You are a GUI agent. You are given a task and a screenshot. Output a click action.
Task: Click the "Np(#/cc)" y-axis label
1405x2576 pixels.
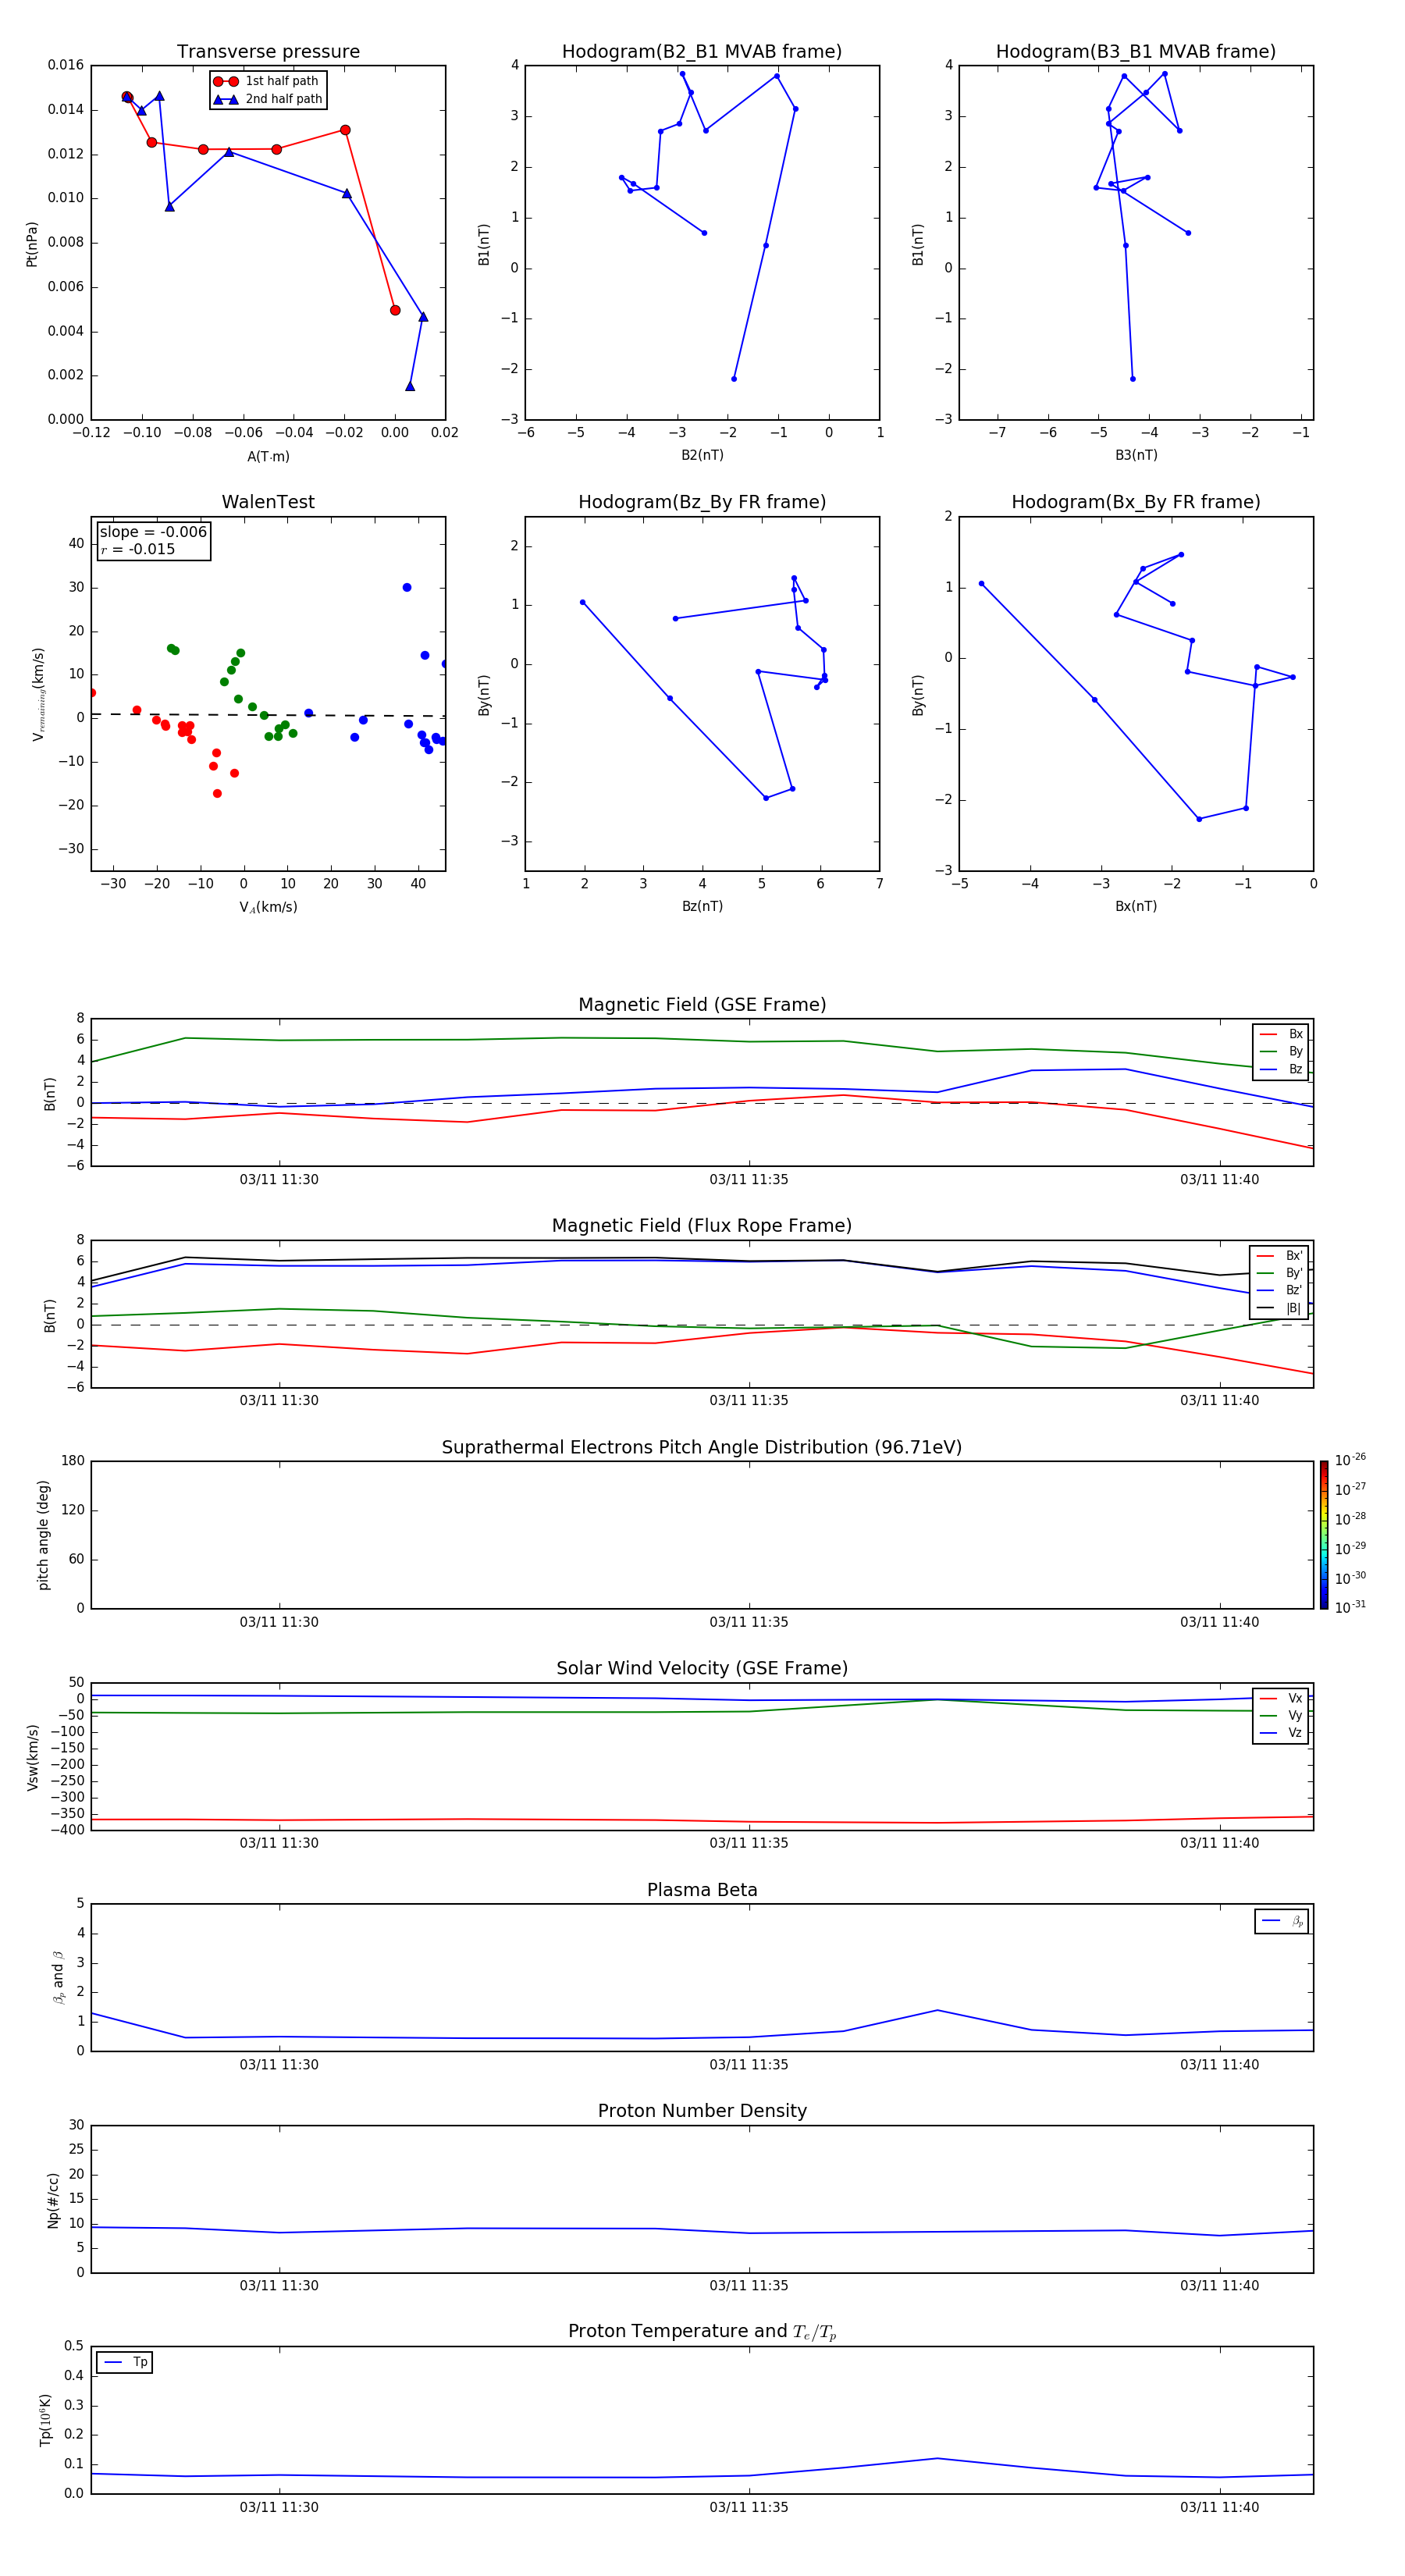tap(53, 2199)
